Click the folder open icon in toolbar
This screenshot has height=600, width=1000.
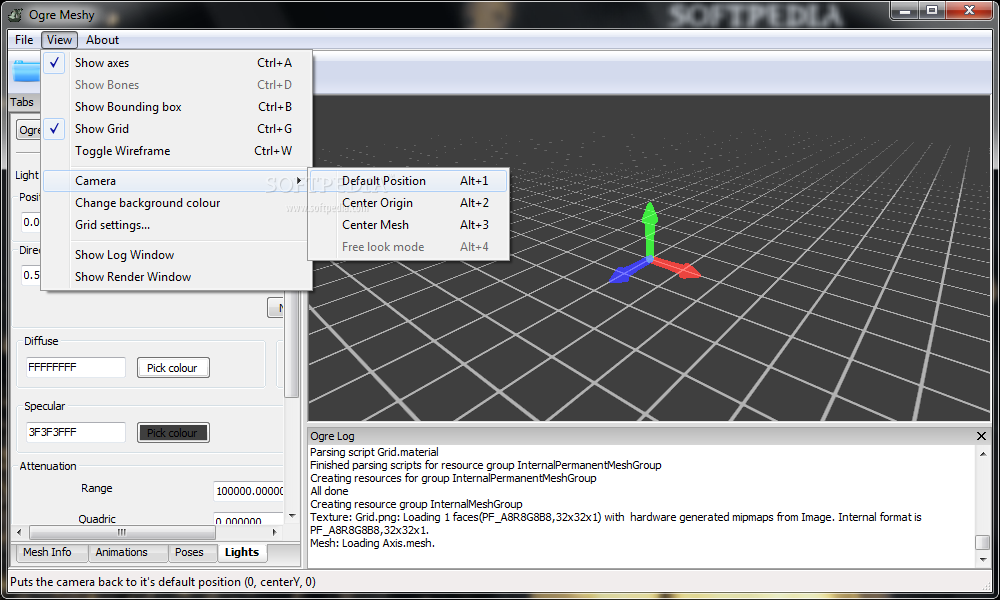point(26,71)
